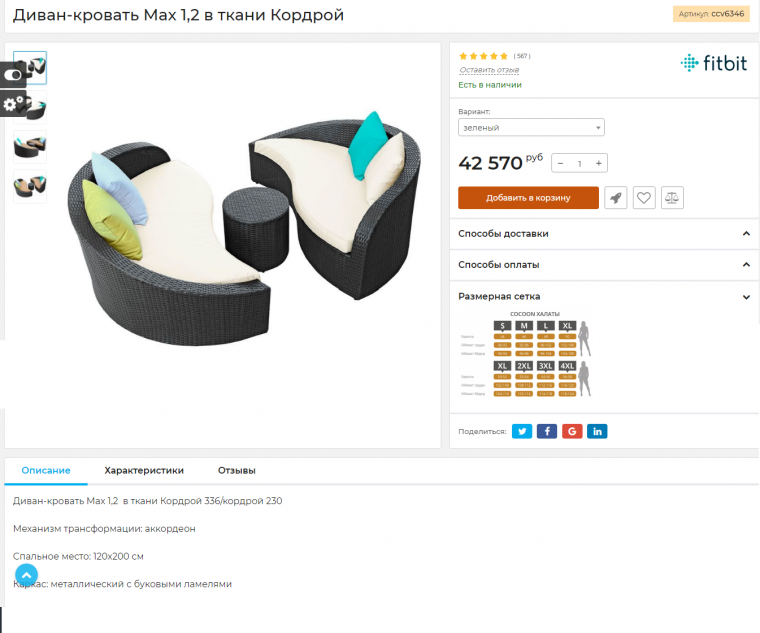The image size is (760, 633).
Task: Share via Google icon
Action: [x=572, y=431]
